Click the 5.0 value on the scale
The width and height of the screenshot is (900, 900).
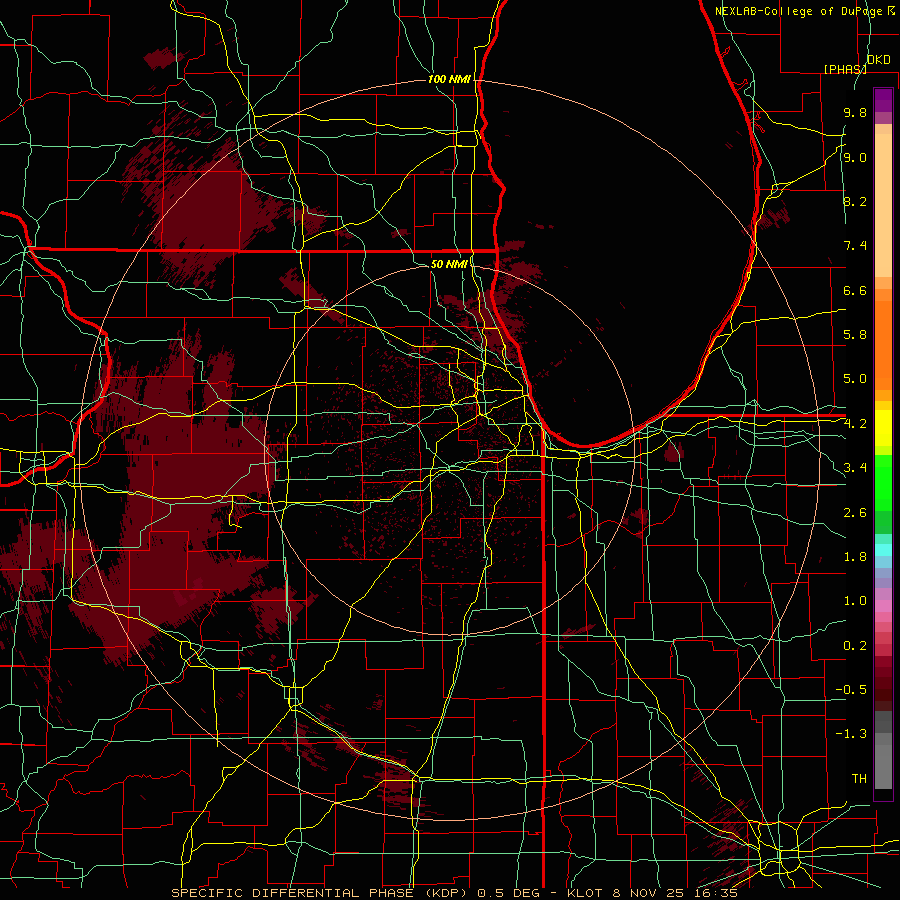tap(855, 379)
